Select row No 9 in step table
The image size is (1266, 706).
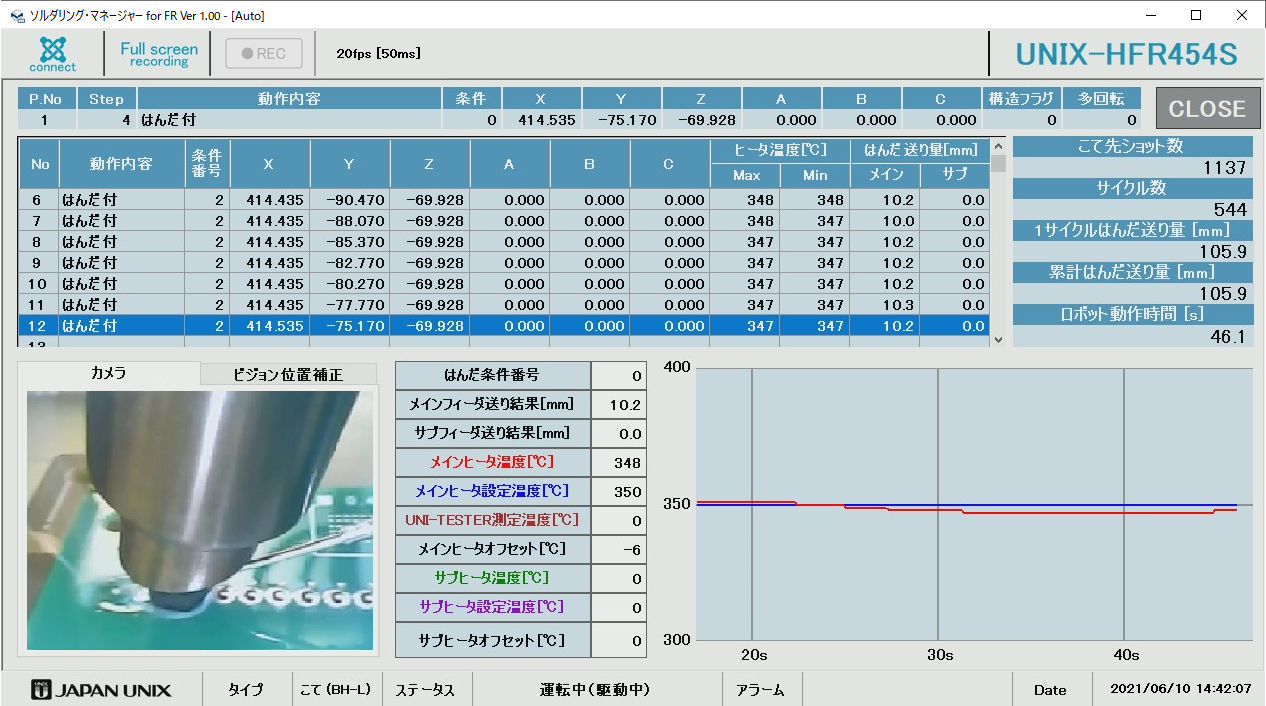point(504,263)
